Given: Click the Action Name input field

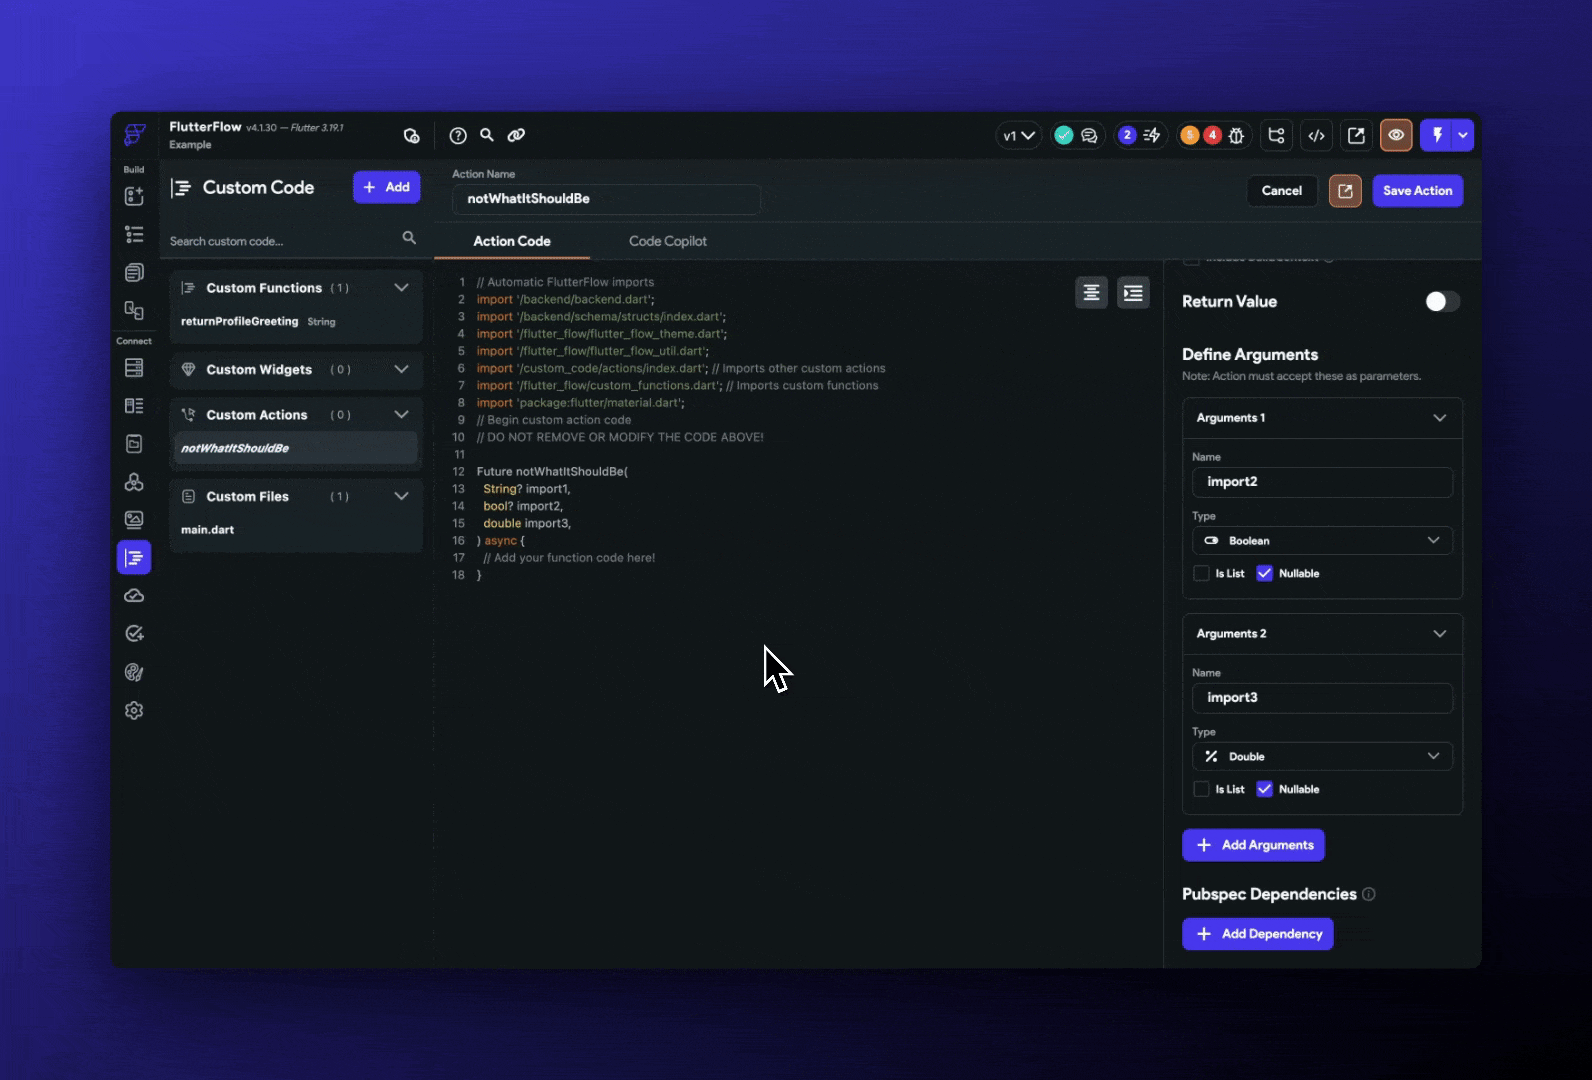Looking at the screenshot, I should [606, 199].
